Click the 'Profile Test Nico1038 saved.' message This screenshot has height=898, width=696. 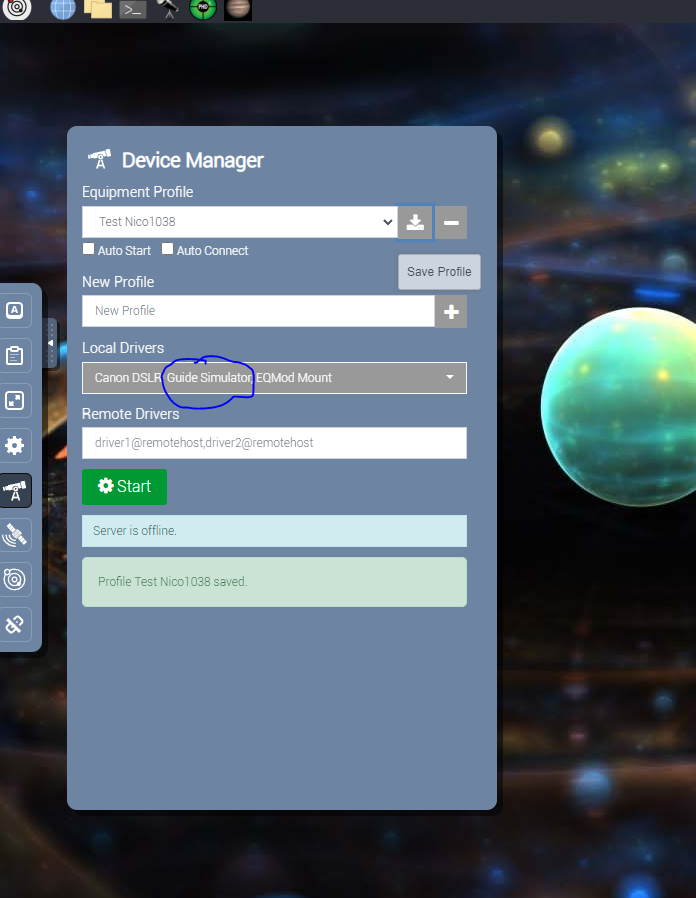pos(172,582)
